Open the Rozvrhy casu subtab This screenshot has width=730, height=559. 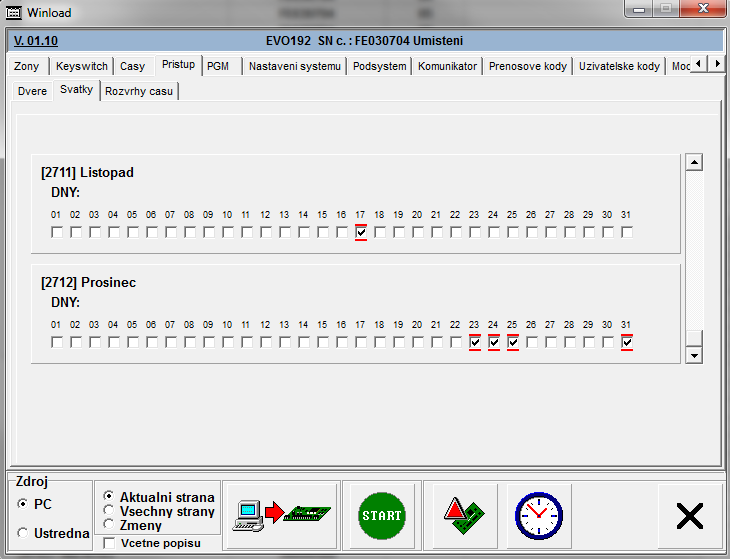(139, 91)
